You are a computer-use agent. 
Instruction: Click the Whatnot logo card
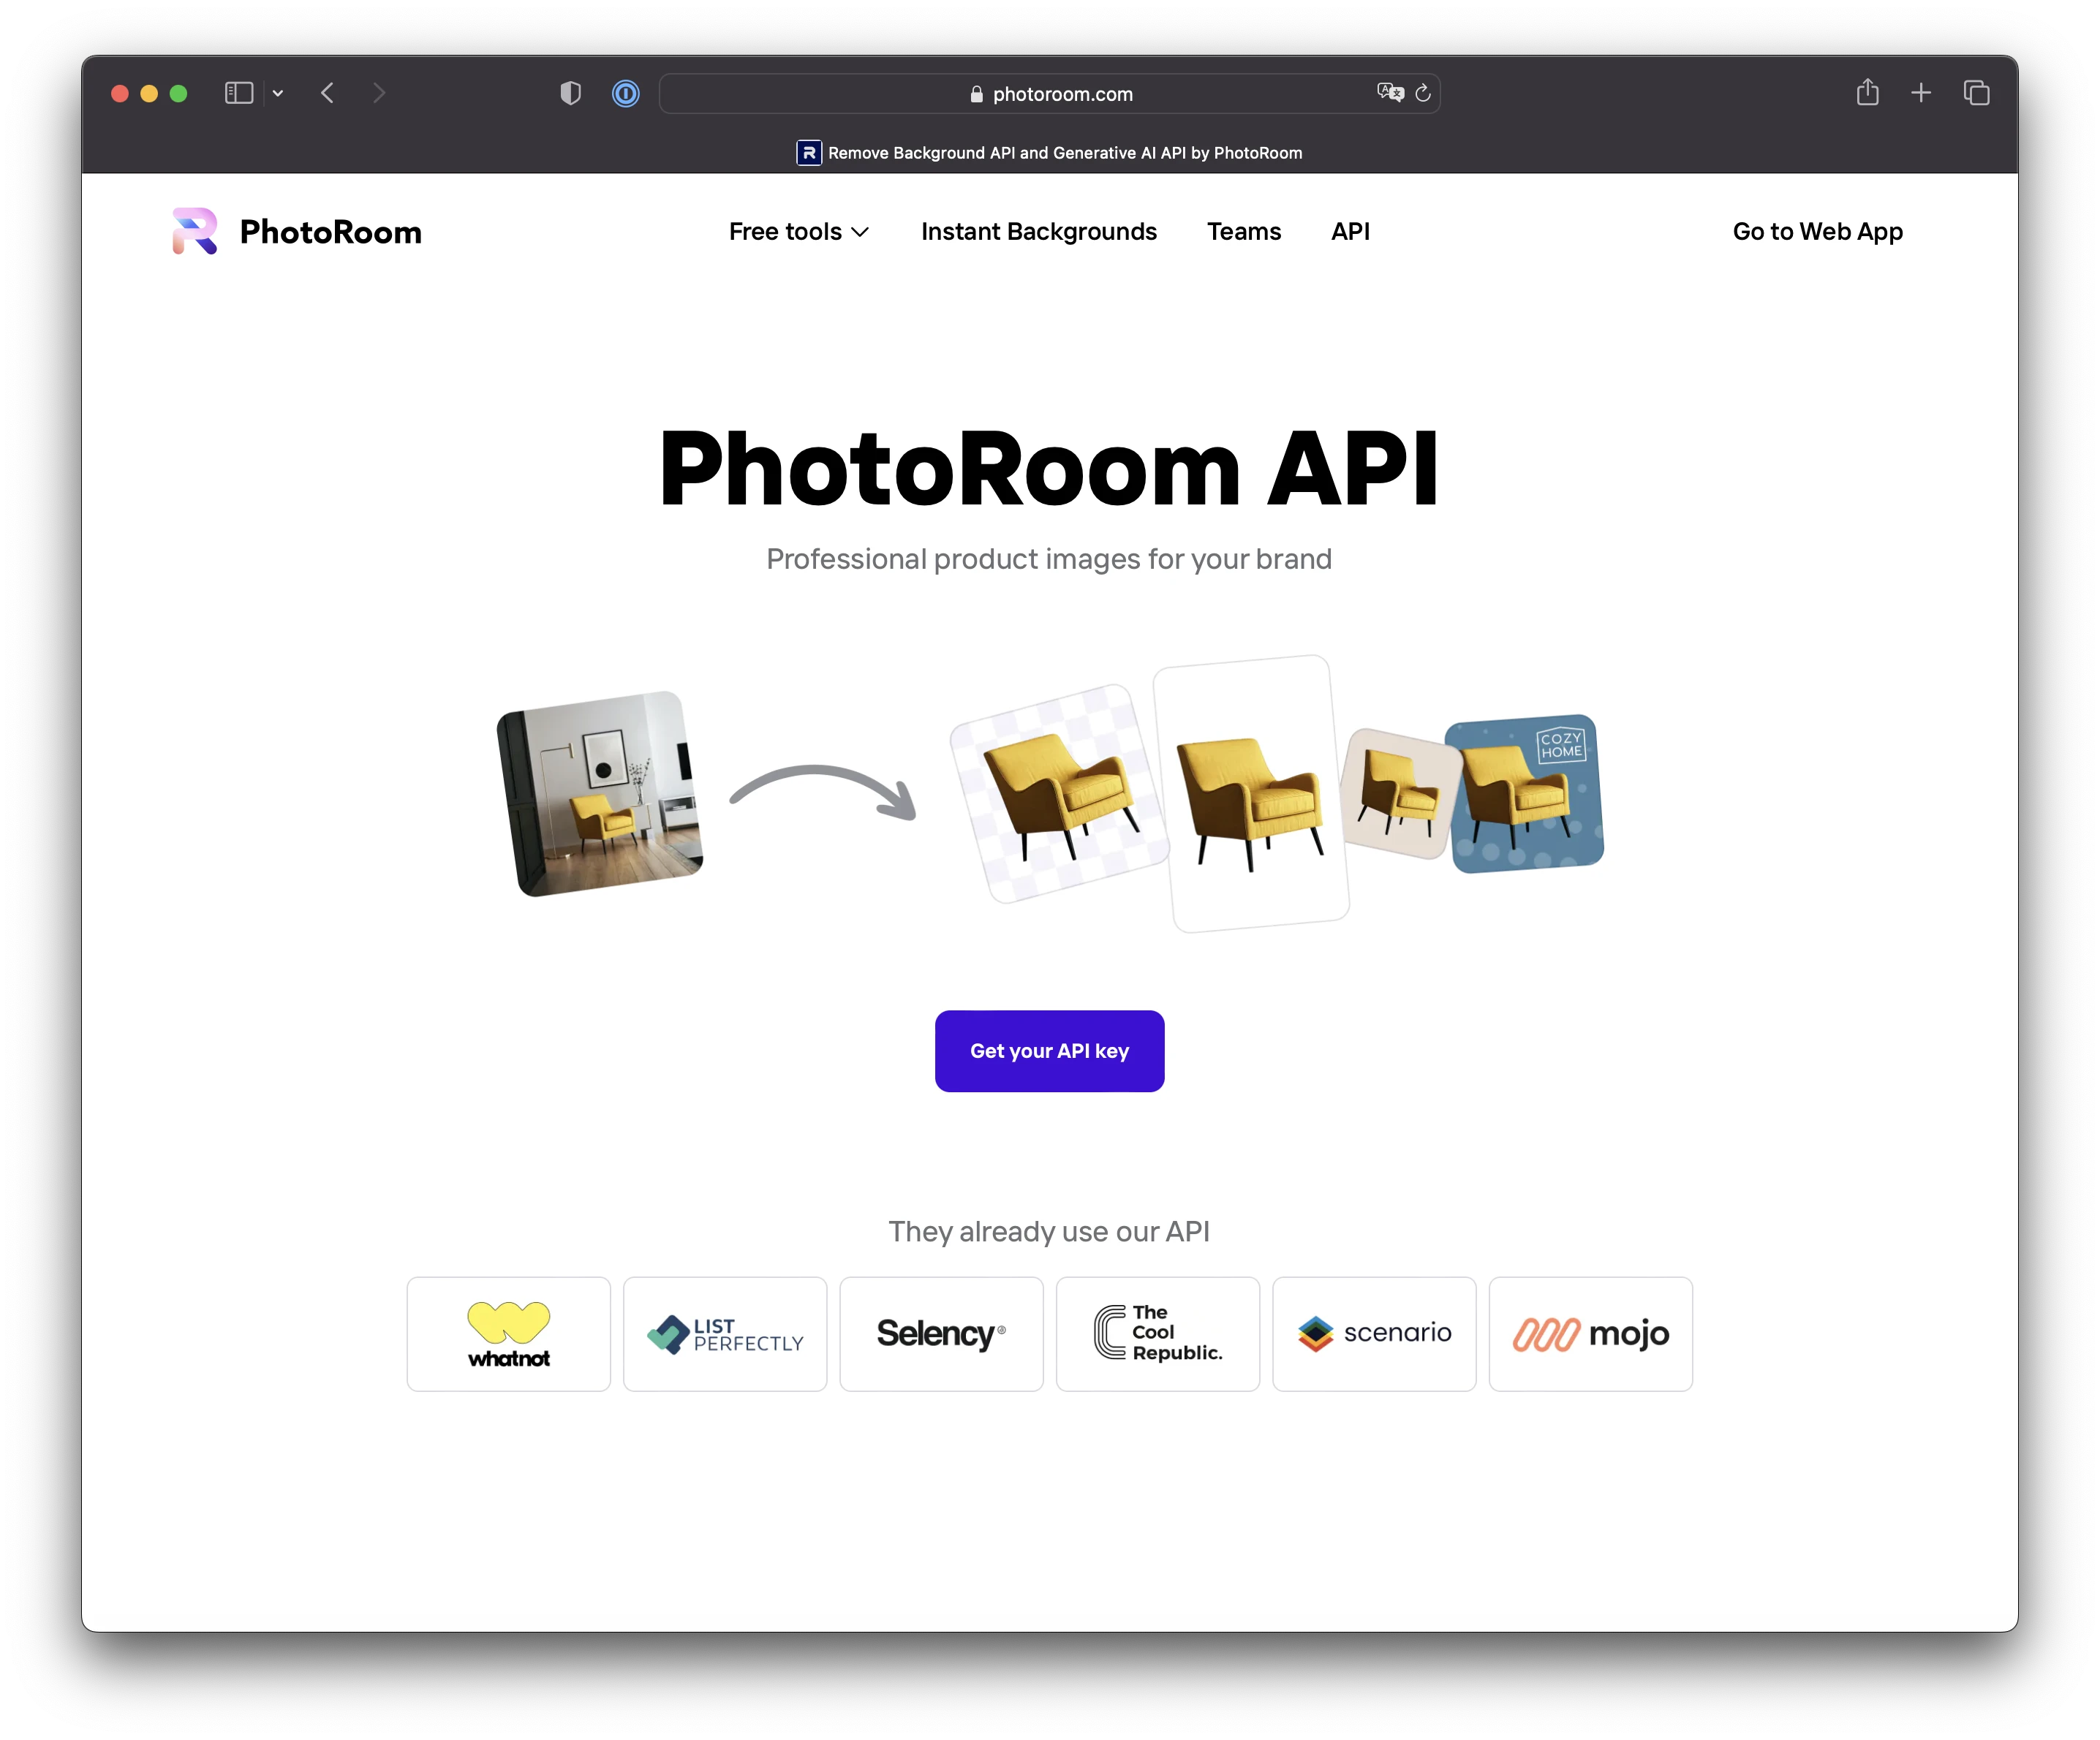(x=508, y=1333)
